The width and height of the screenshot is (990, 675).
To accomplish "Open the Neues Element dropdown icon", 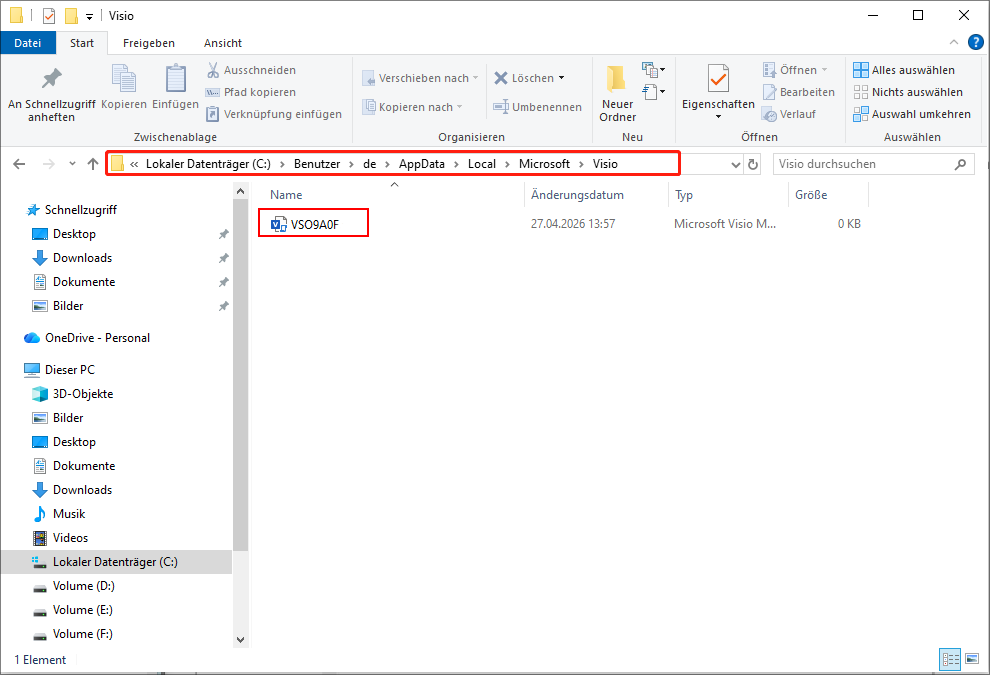I will [x=653, y=69].
